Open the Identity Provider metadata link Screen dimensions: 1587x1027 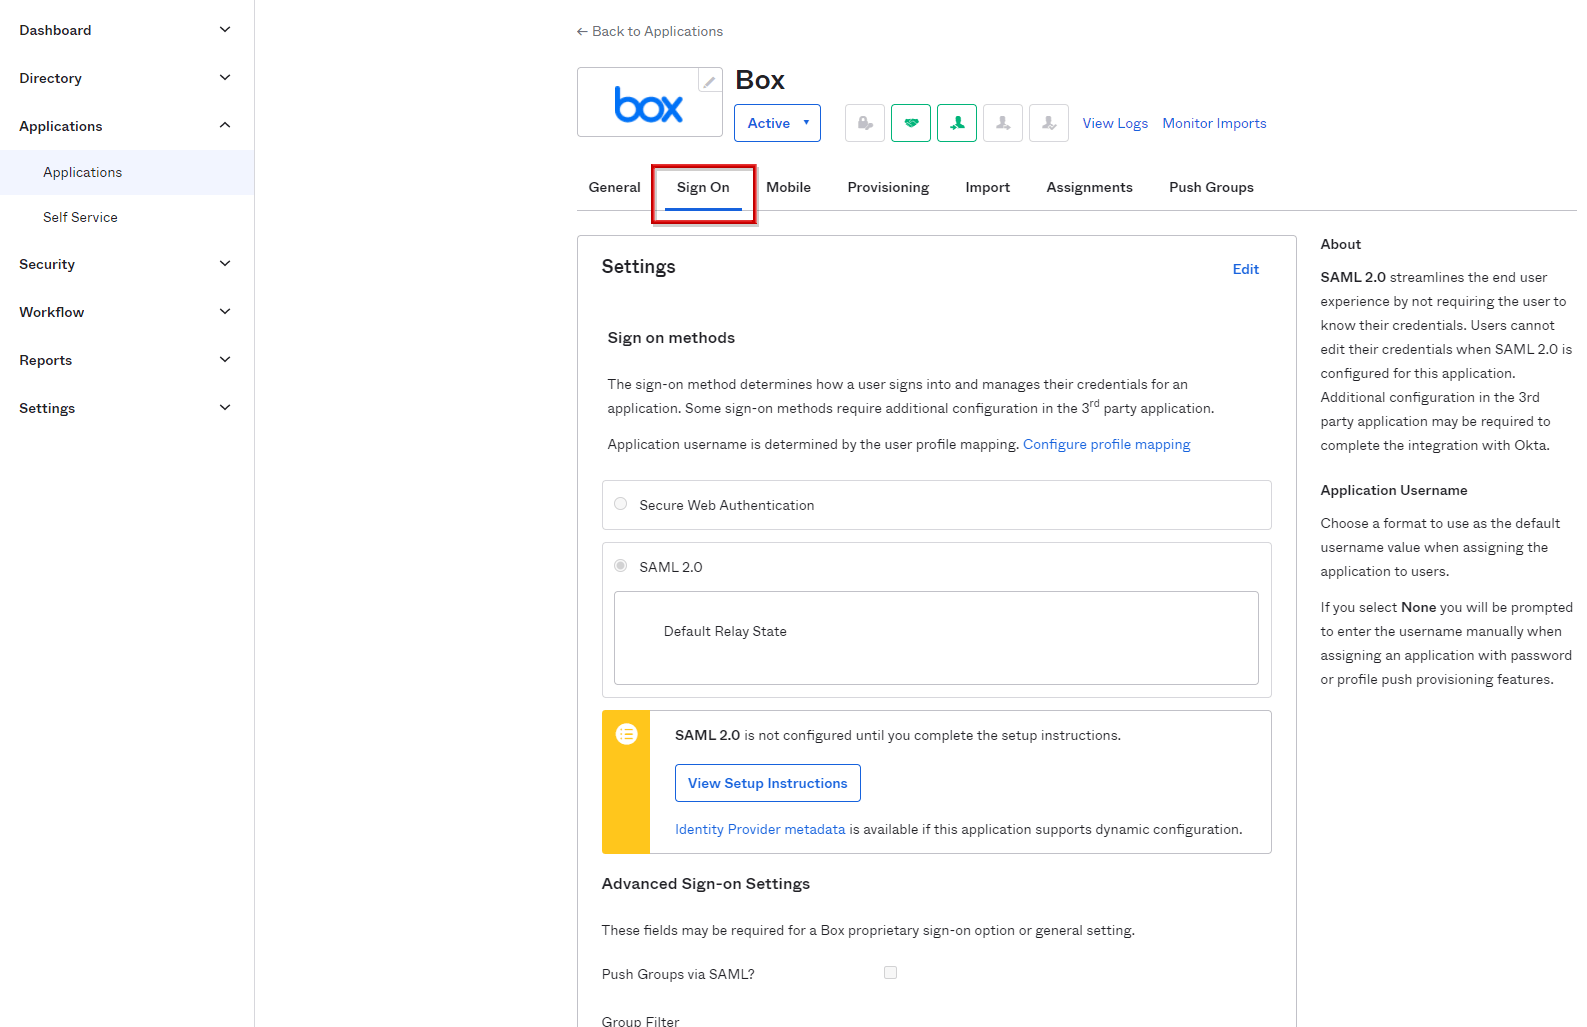pos(760,829)
